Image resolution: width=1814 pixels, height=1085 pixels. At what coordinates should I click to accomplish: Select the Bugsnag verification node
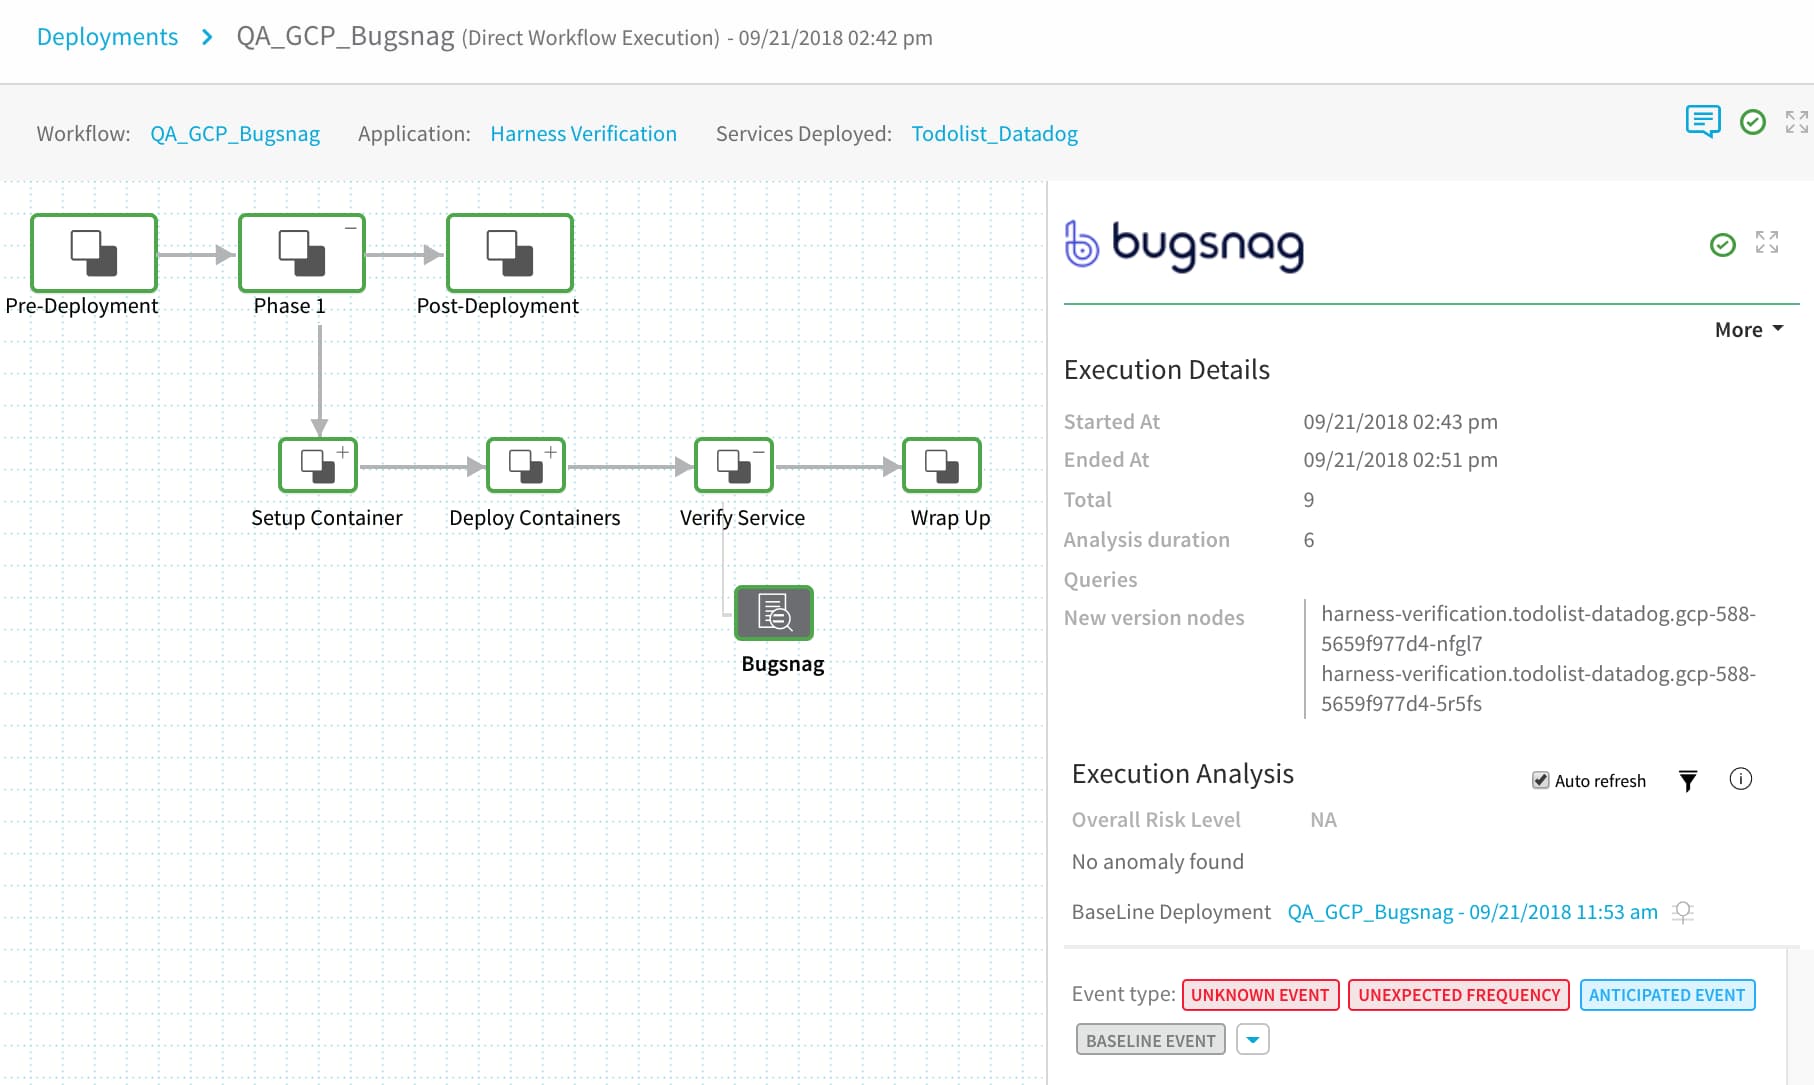(x=774, y=613)
